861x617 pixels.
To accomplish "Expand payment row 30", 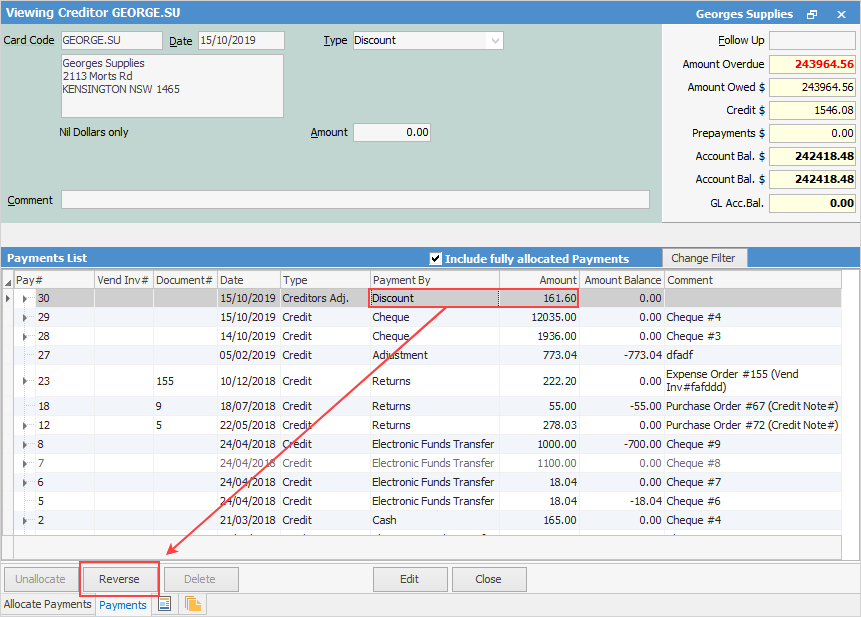I will (25, 299).
